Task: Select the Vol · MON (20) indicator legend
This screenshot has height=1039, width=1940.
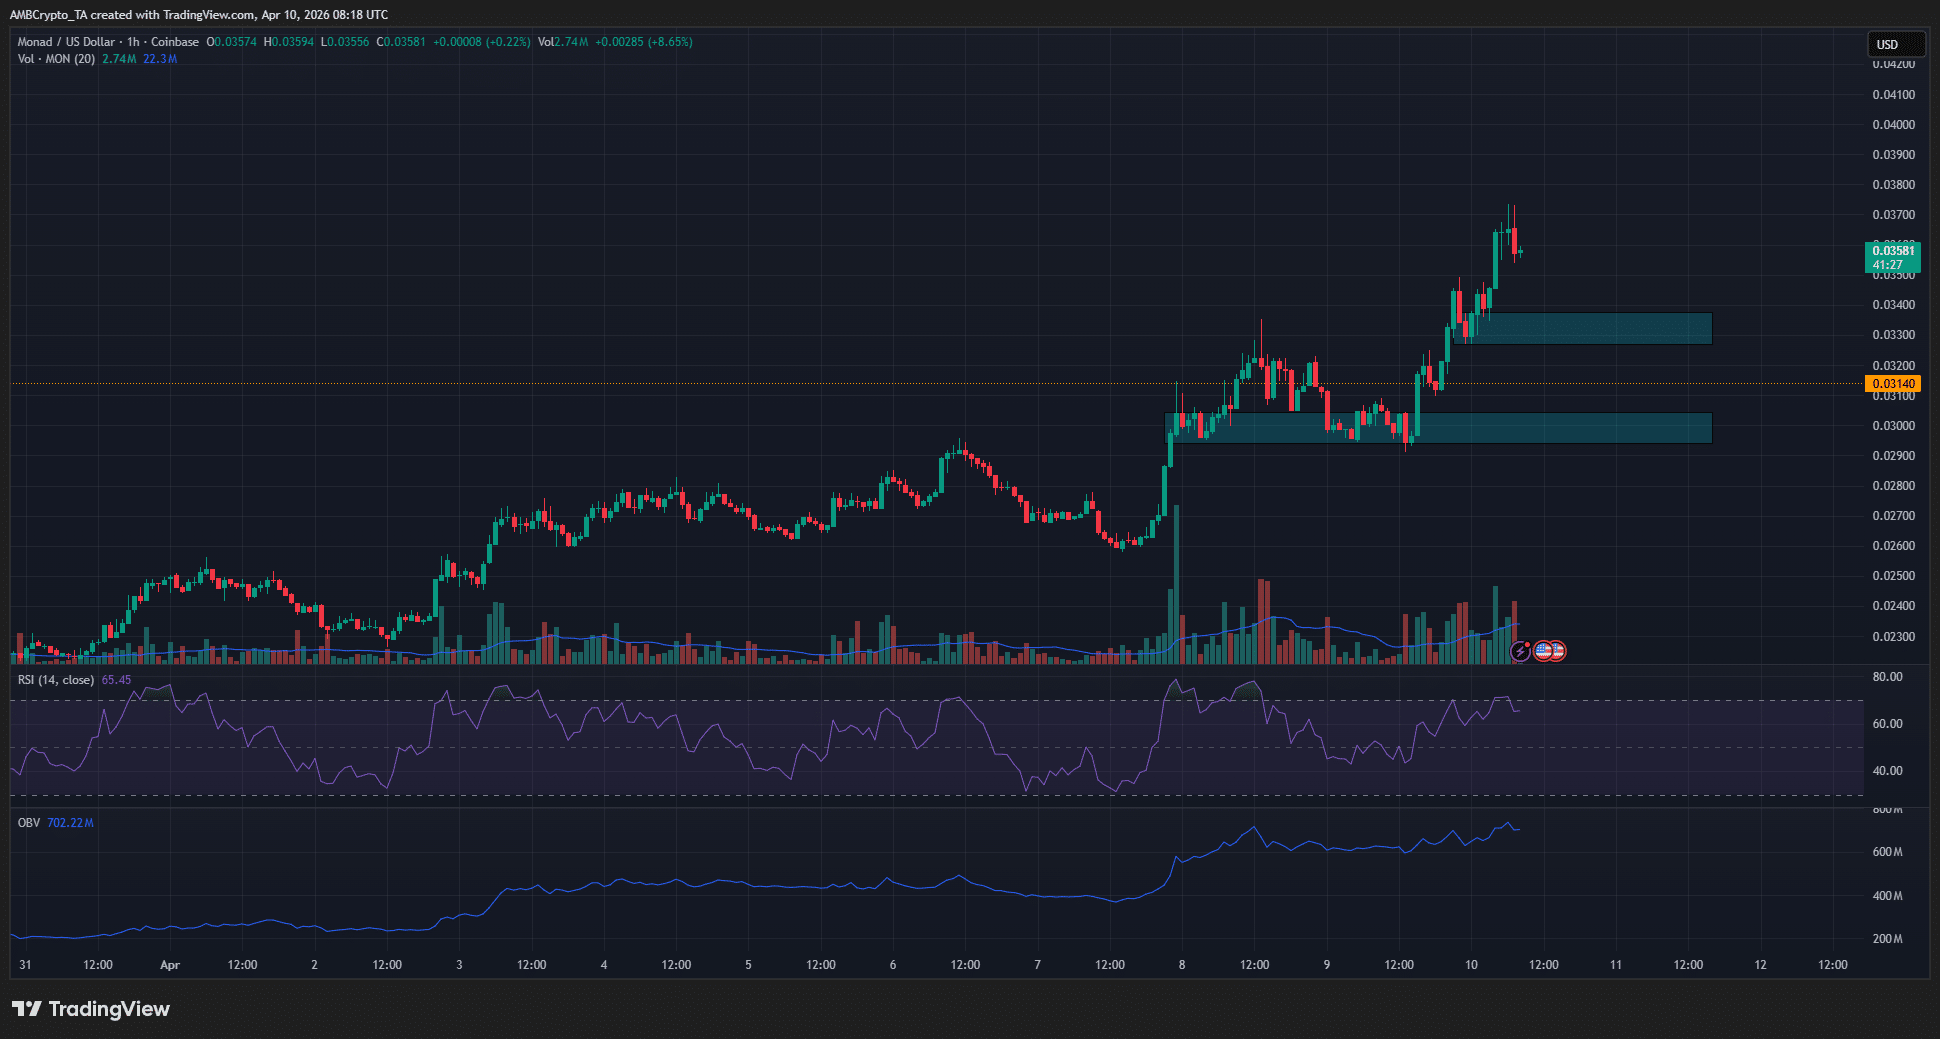Action: [56, 59]
